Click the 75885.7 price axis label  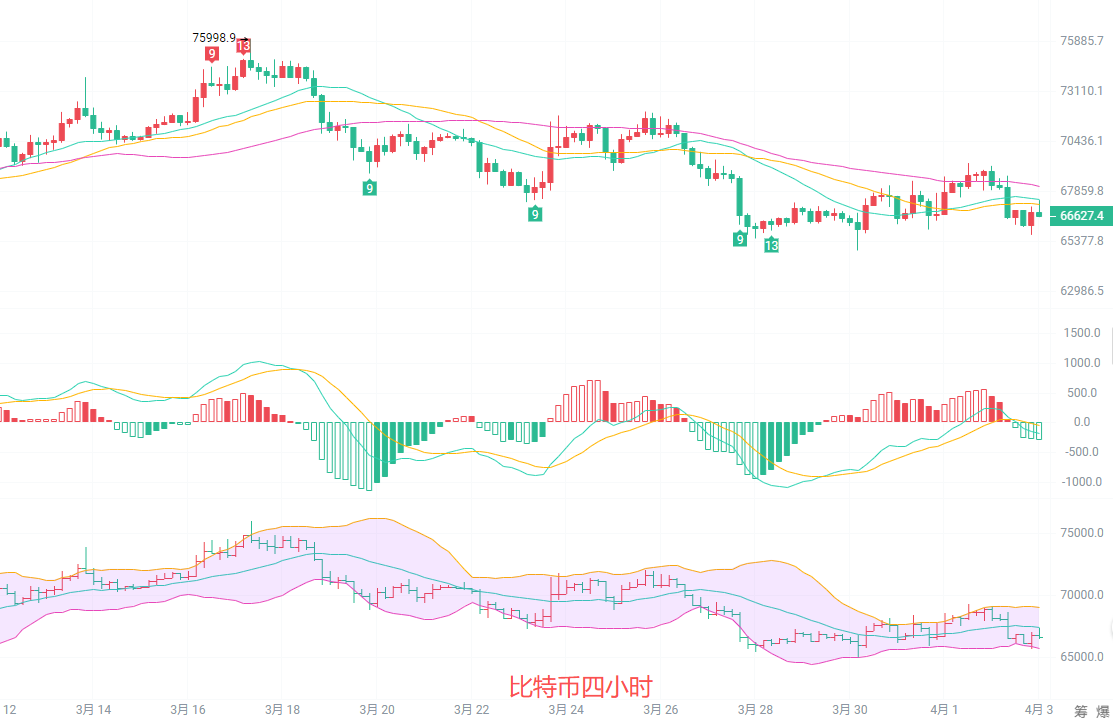(1081, 41)
